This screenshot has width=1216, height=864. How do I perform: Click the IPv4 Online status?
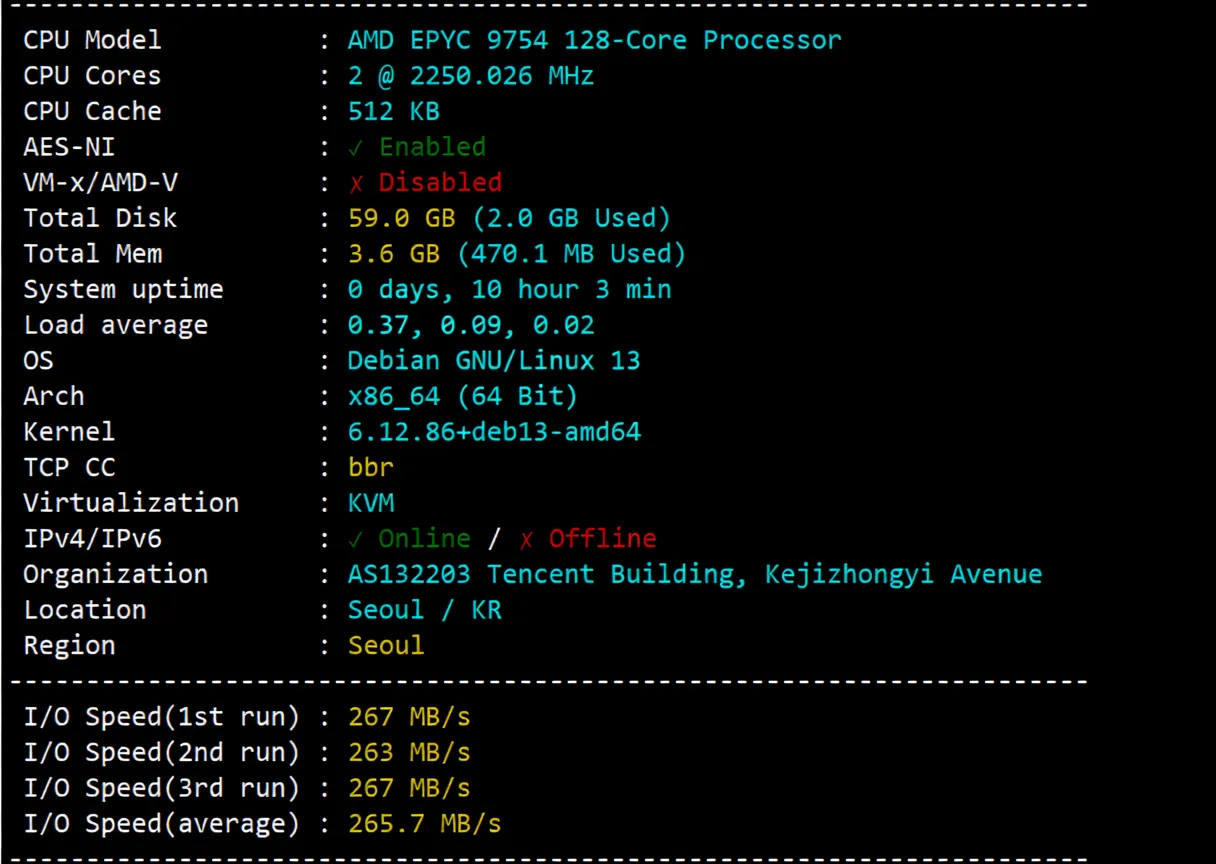409,539
